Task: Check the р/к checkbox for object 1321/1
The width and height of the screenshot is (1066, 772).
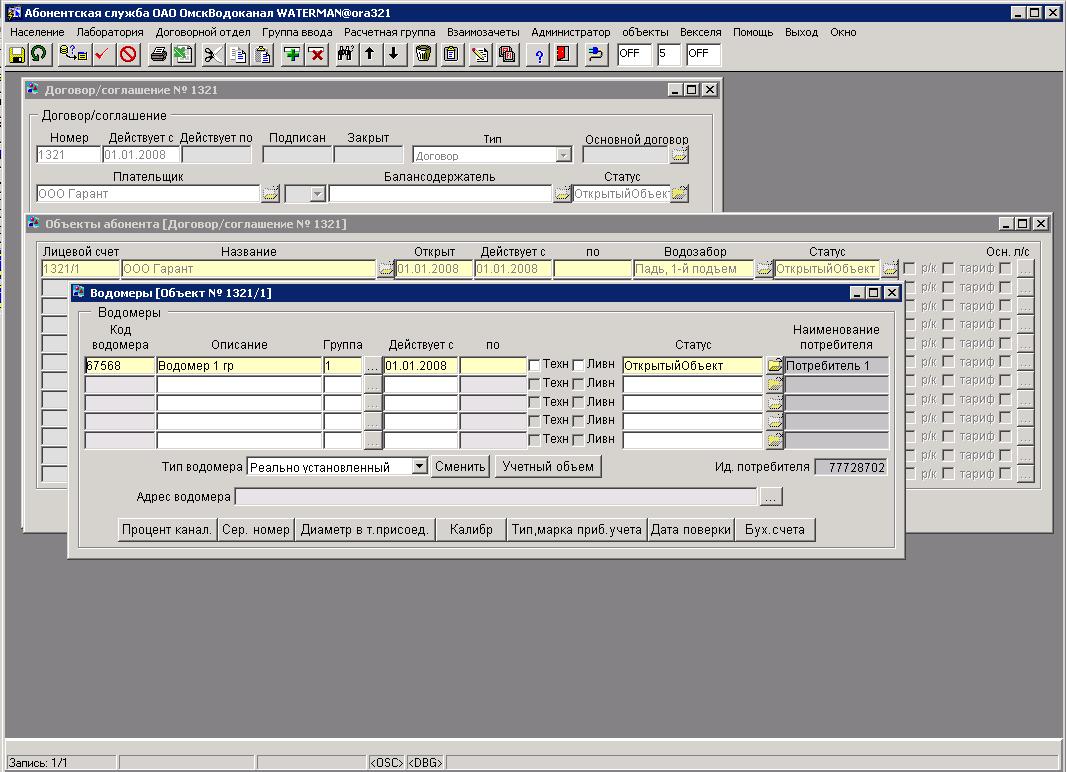Action: tap(909, 268)
